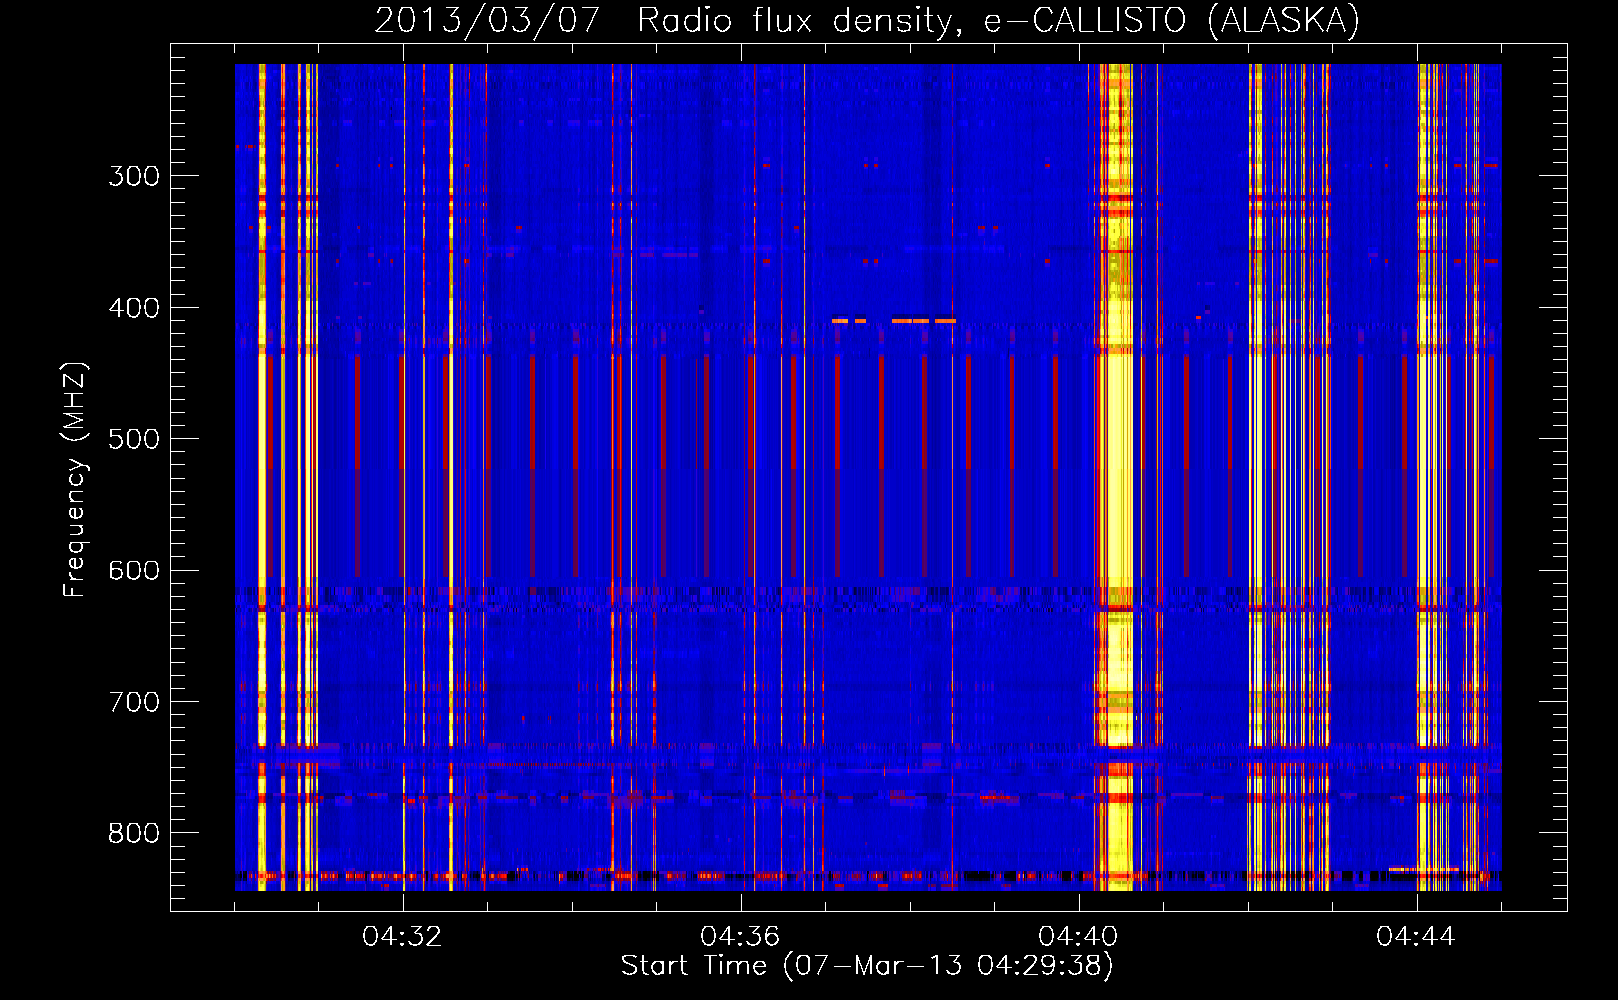Click the 400 frequency tick label
This screenshot has width=1618, height=1000.
(x=134, y=307)
